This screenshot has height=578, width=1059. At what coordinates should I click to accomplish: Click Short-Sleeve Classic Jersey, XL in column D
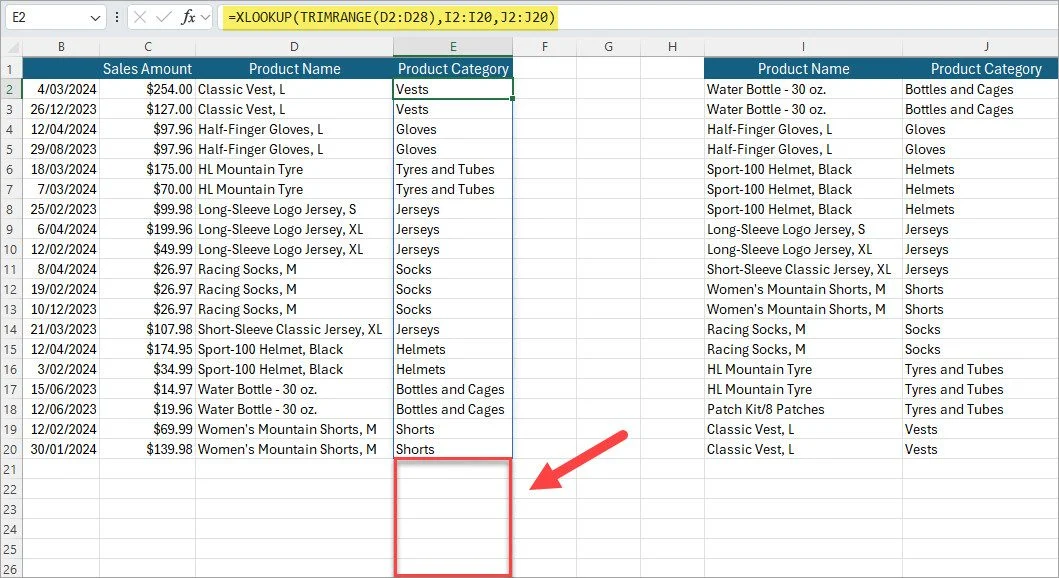pos(294,330)
